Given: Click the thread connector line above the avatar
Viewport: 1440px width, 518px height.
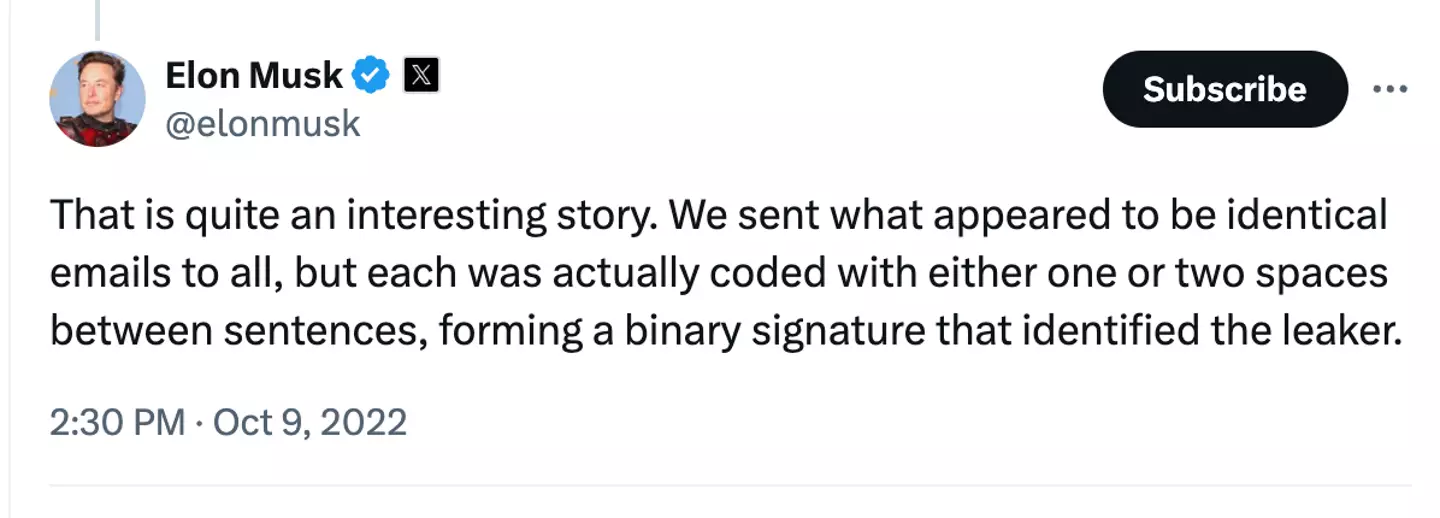Looking at the screenshot, I should 97,20.
